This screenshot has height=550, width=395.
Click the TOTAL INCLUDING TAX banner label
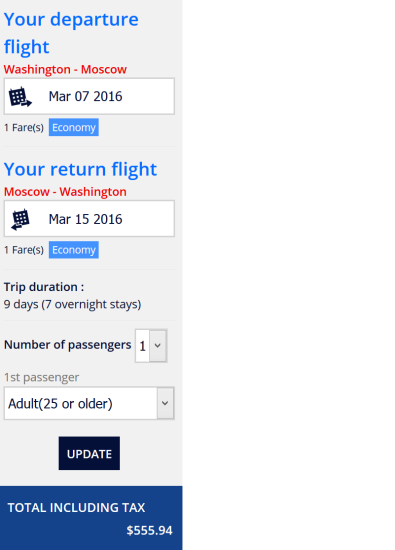(76, 508)
